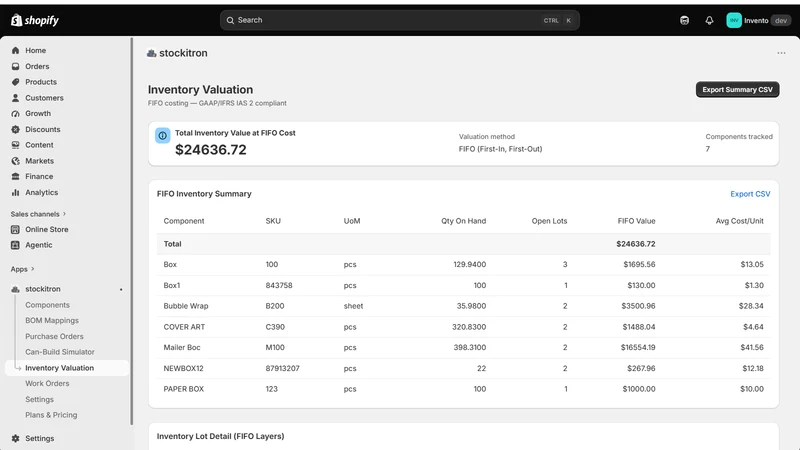Screen dimensions: 800x450
Task: Click the Export CSV link
Action: click(750, 194)
